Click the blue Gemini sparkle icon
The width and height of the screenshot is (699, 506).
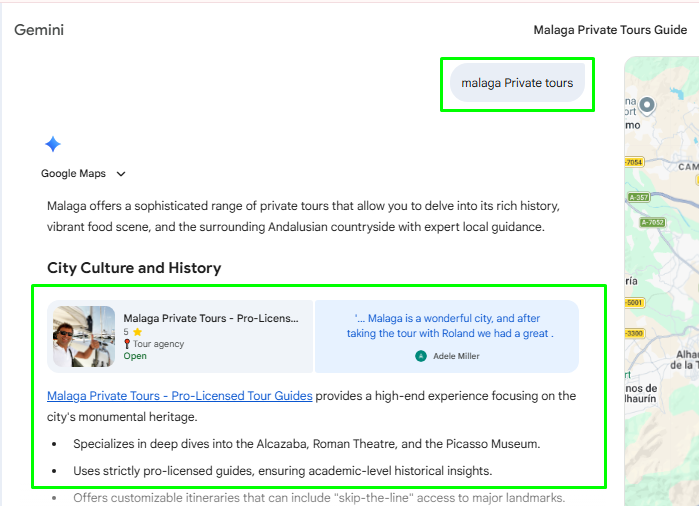click(x=53, y=144)
